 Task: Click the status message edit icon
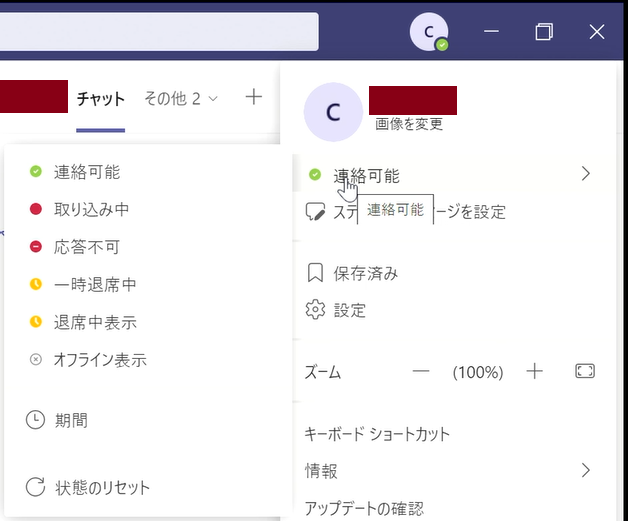tap(315, 212)
